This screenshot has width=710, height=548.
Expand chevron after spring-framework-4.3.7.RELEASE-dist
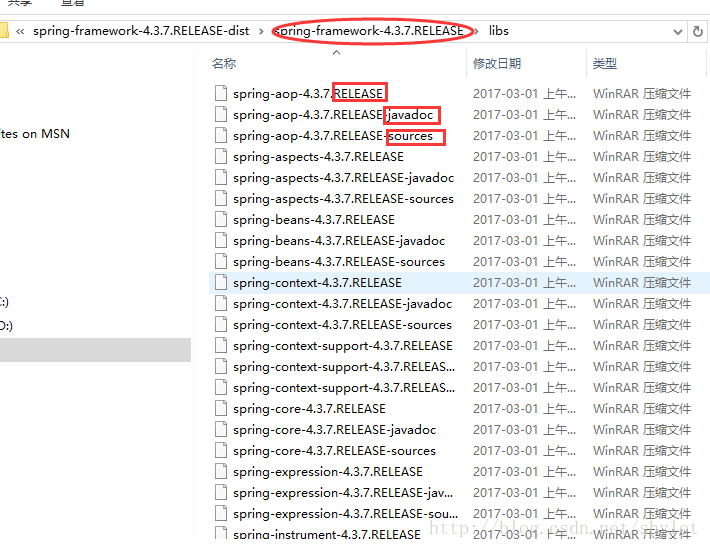point(261,31)
